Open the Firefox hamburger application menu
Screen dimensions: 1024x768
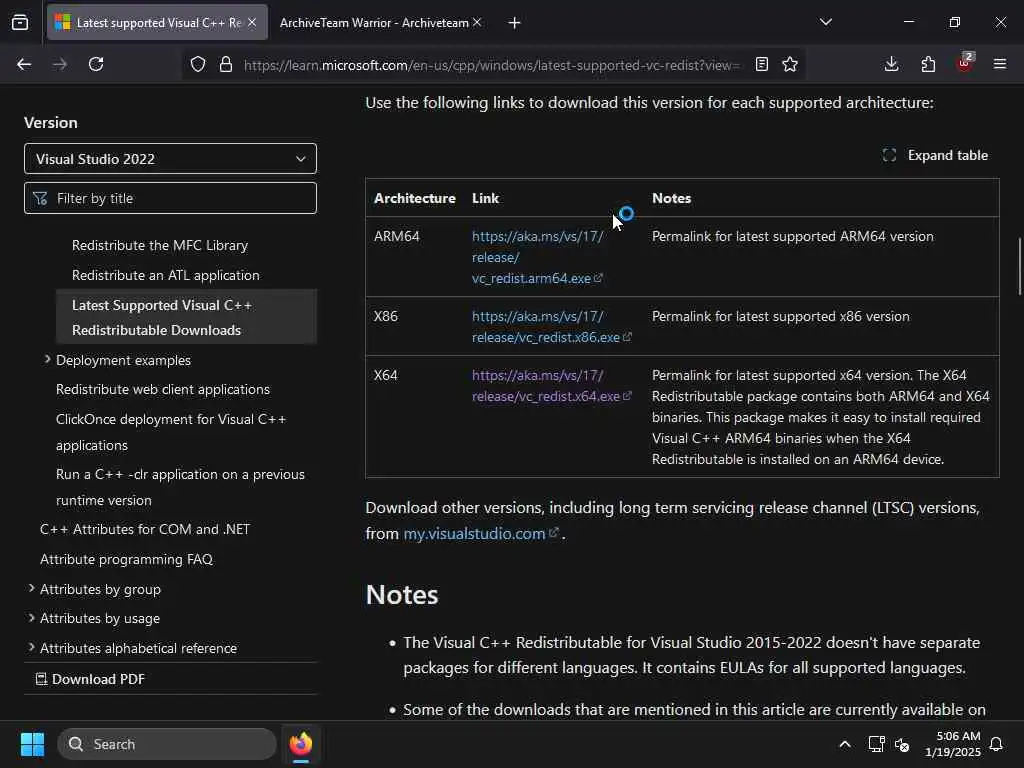1000,64
